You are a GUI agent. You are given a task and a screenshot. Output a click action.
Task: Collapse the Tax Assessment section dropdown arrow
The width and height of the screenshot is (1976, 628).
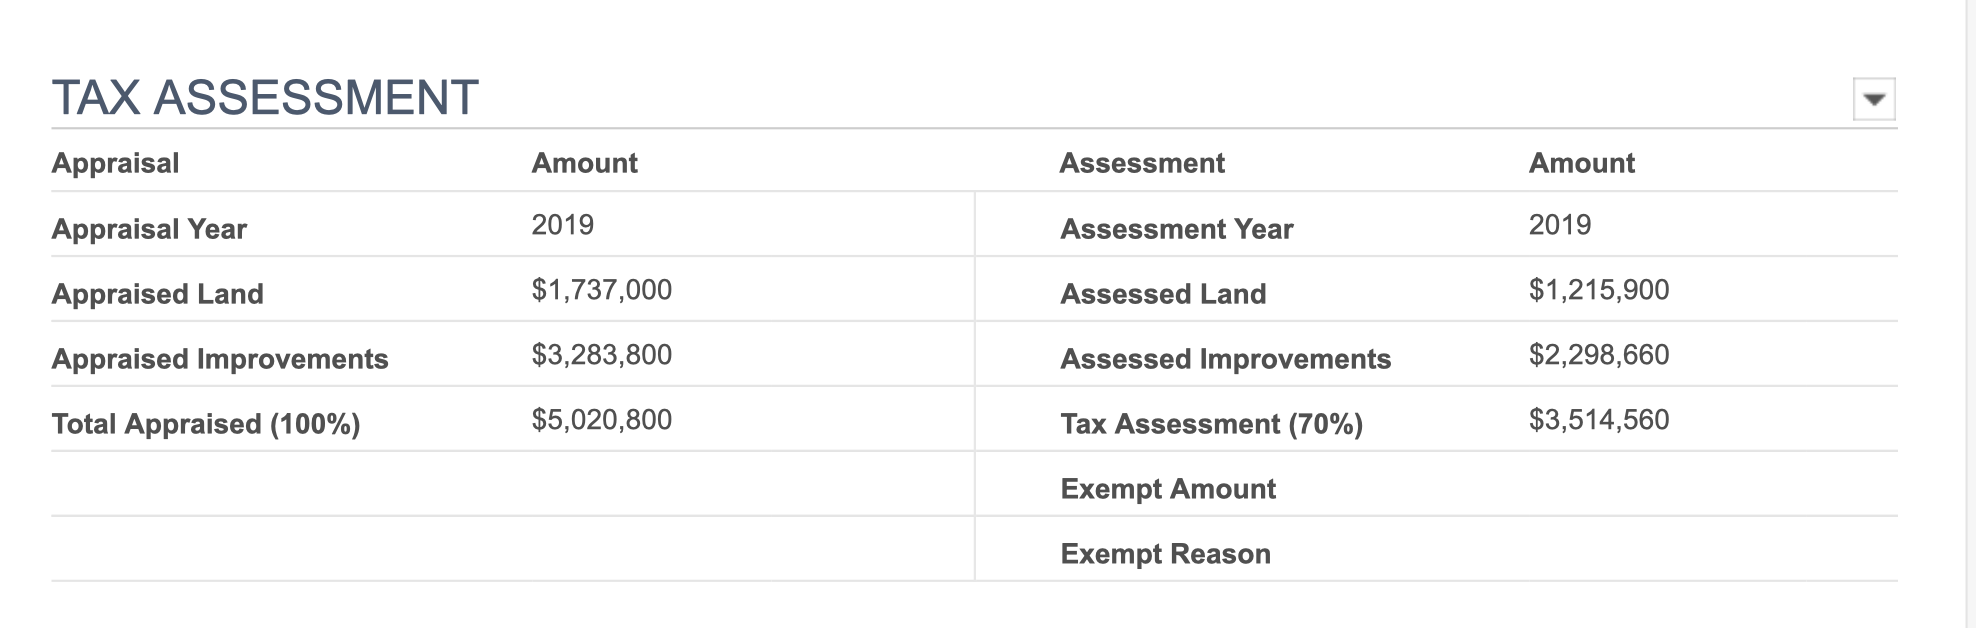pyautogui.click(x=1874, y=99)
